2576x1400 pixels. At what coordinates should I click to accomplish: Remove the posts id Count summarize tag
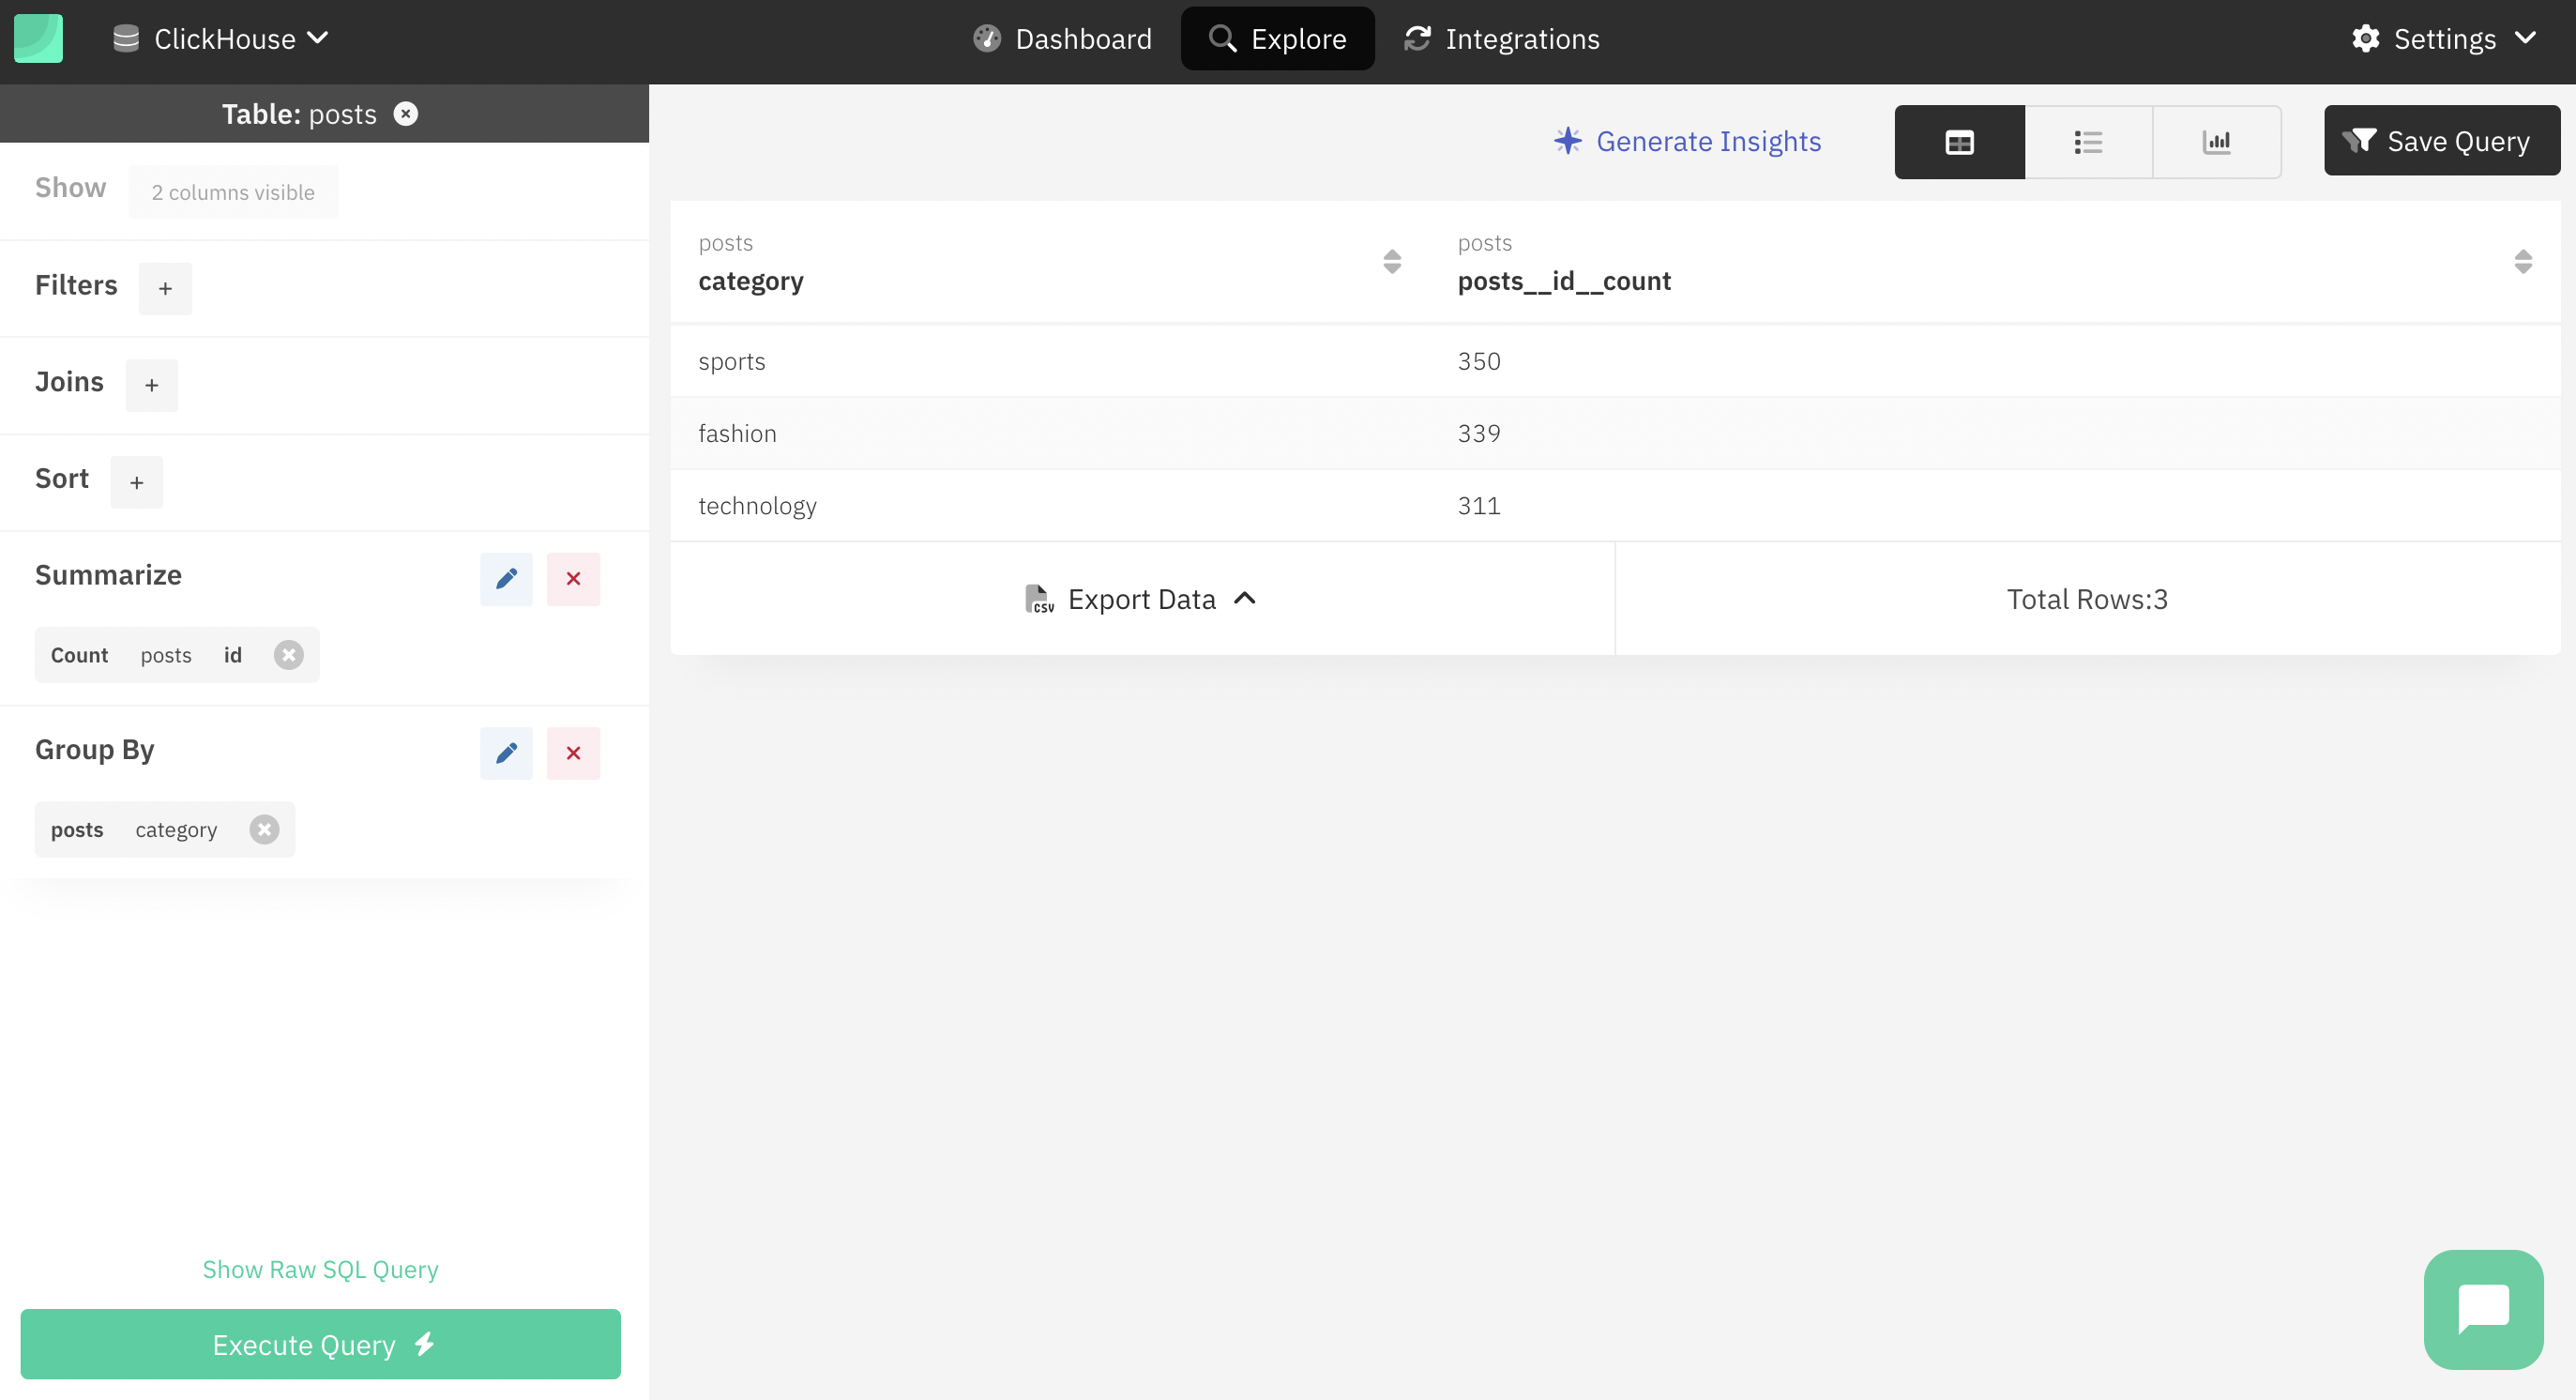click(288, 653)
